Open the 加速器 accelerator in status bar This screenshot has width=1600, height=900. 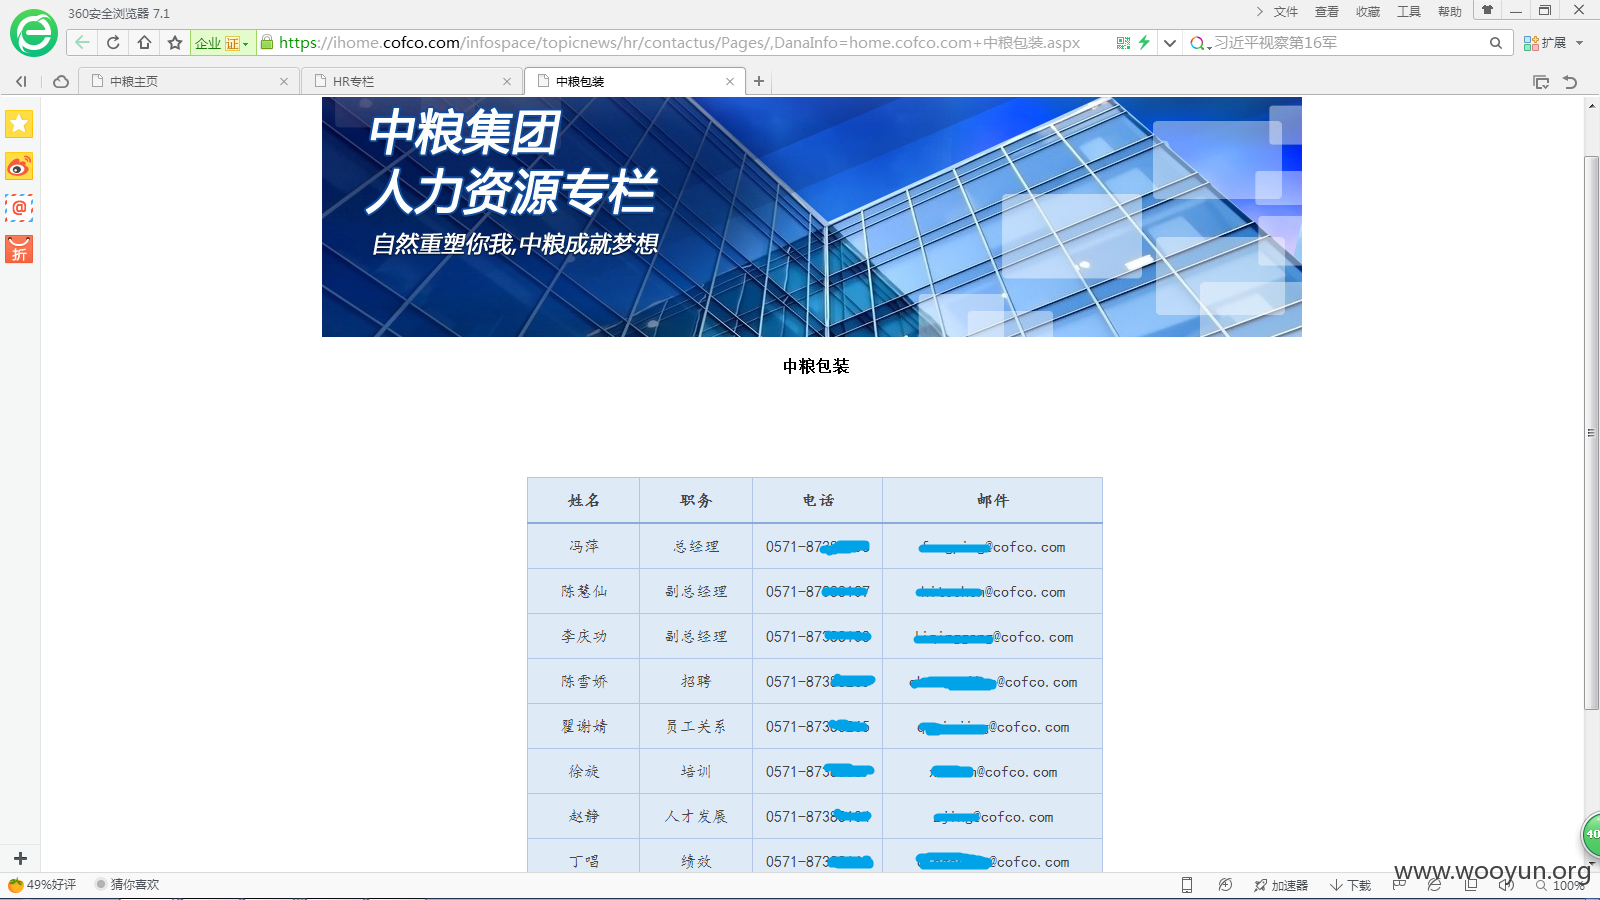pyautogui.click(x=1281, y=885)
